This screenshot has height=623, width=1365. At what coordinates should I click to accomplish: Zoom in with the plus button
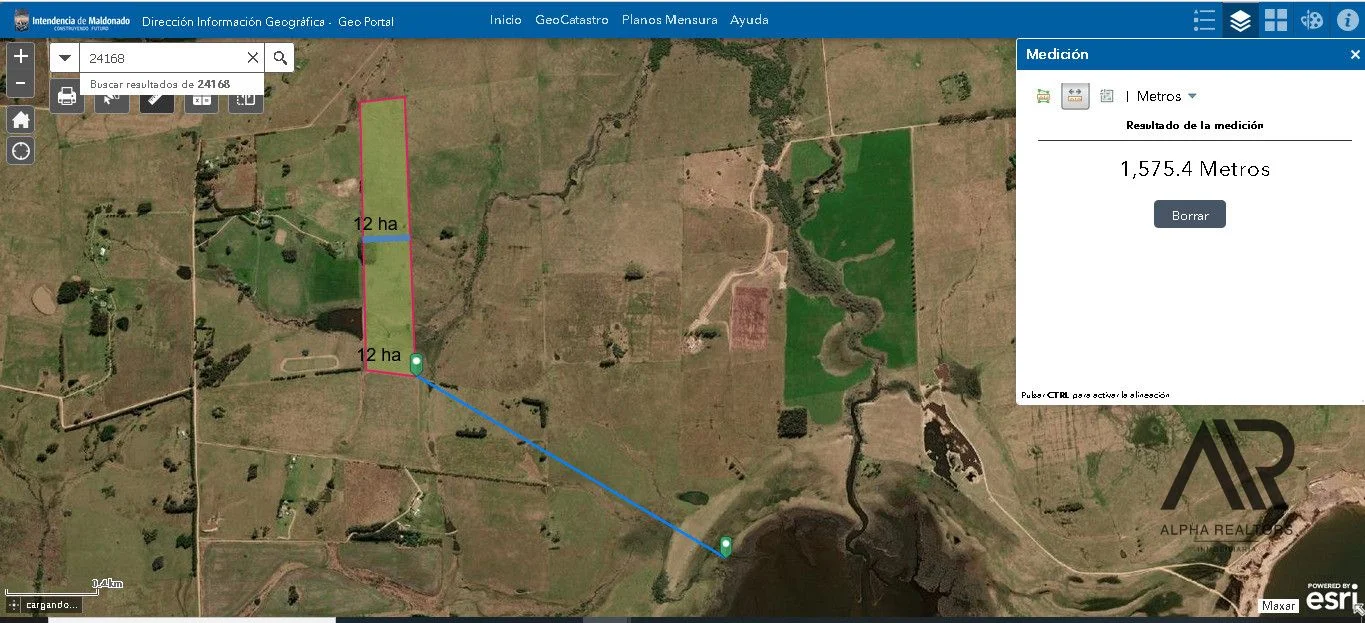click(x=20, y=57)
